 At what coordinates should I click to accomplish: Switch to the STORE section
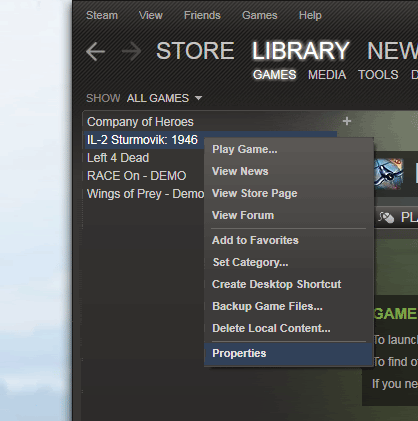[195, 51]
